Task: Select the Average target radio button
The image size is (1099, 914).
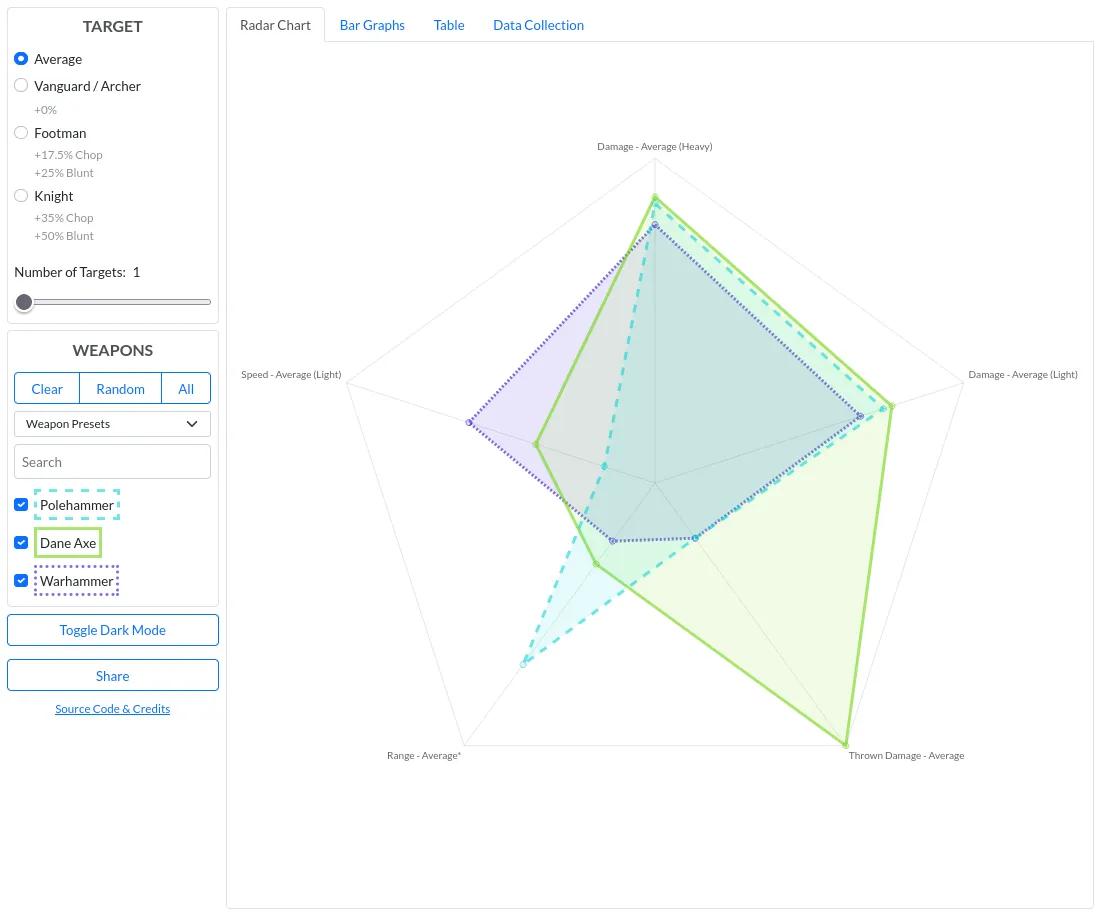Action: coord(21,59)
